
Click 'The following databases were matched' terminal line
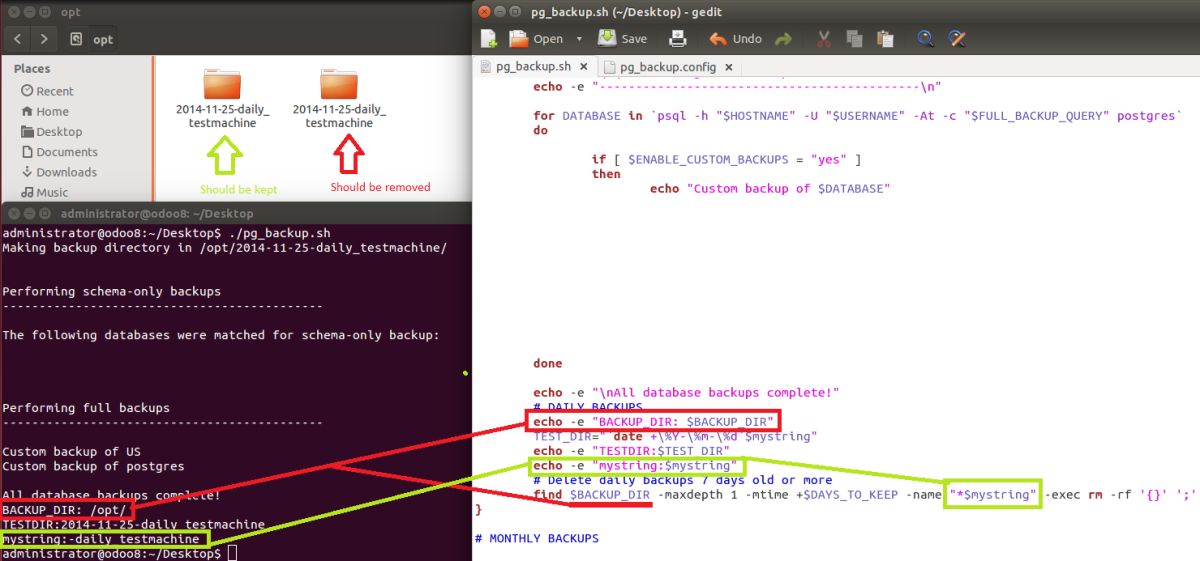(220, 335)
